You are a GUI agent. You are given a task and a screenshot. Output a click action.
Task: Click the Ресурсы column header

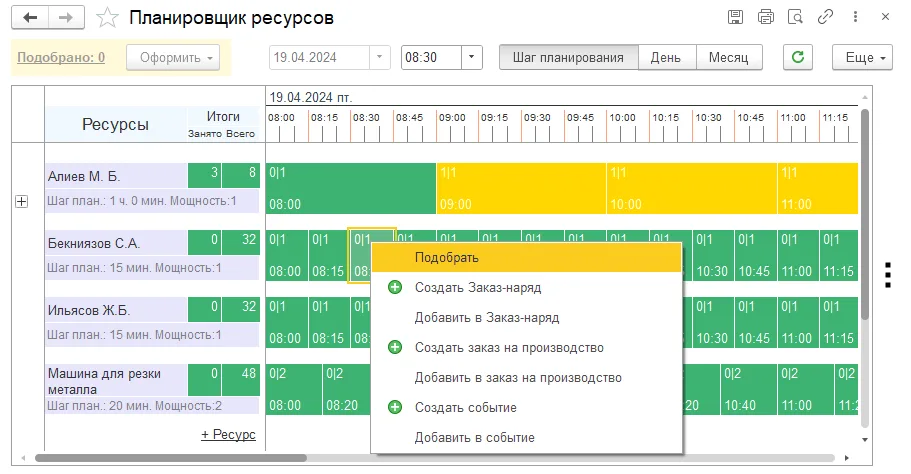click(x=116, y=124)
